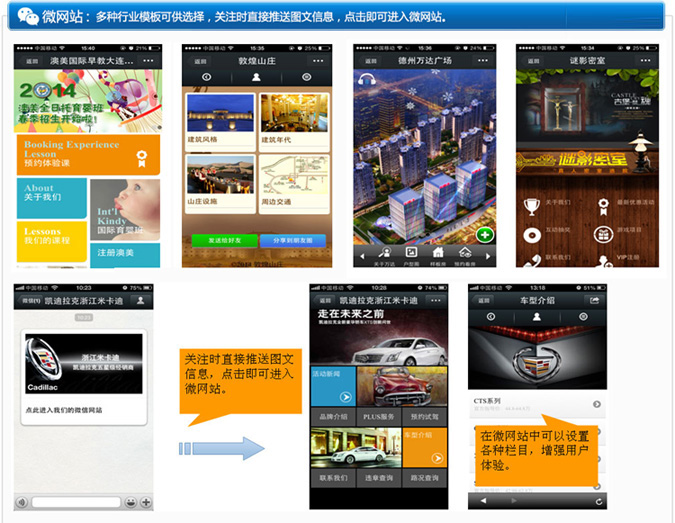Select the 联系我们 tile on Cadillac website screen
Screen dimensions: 675x523
[x=333, y=478]
